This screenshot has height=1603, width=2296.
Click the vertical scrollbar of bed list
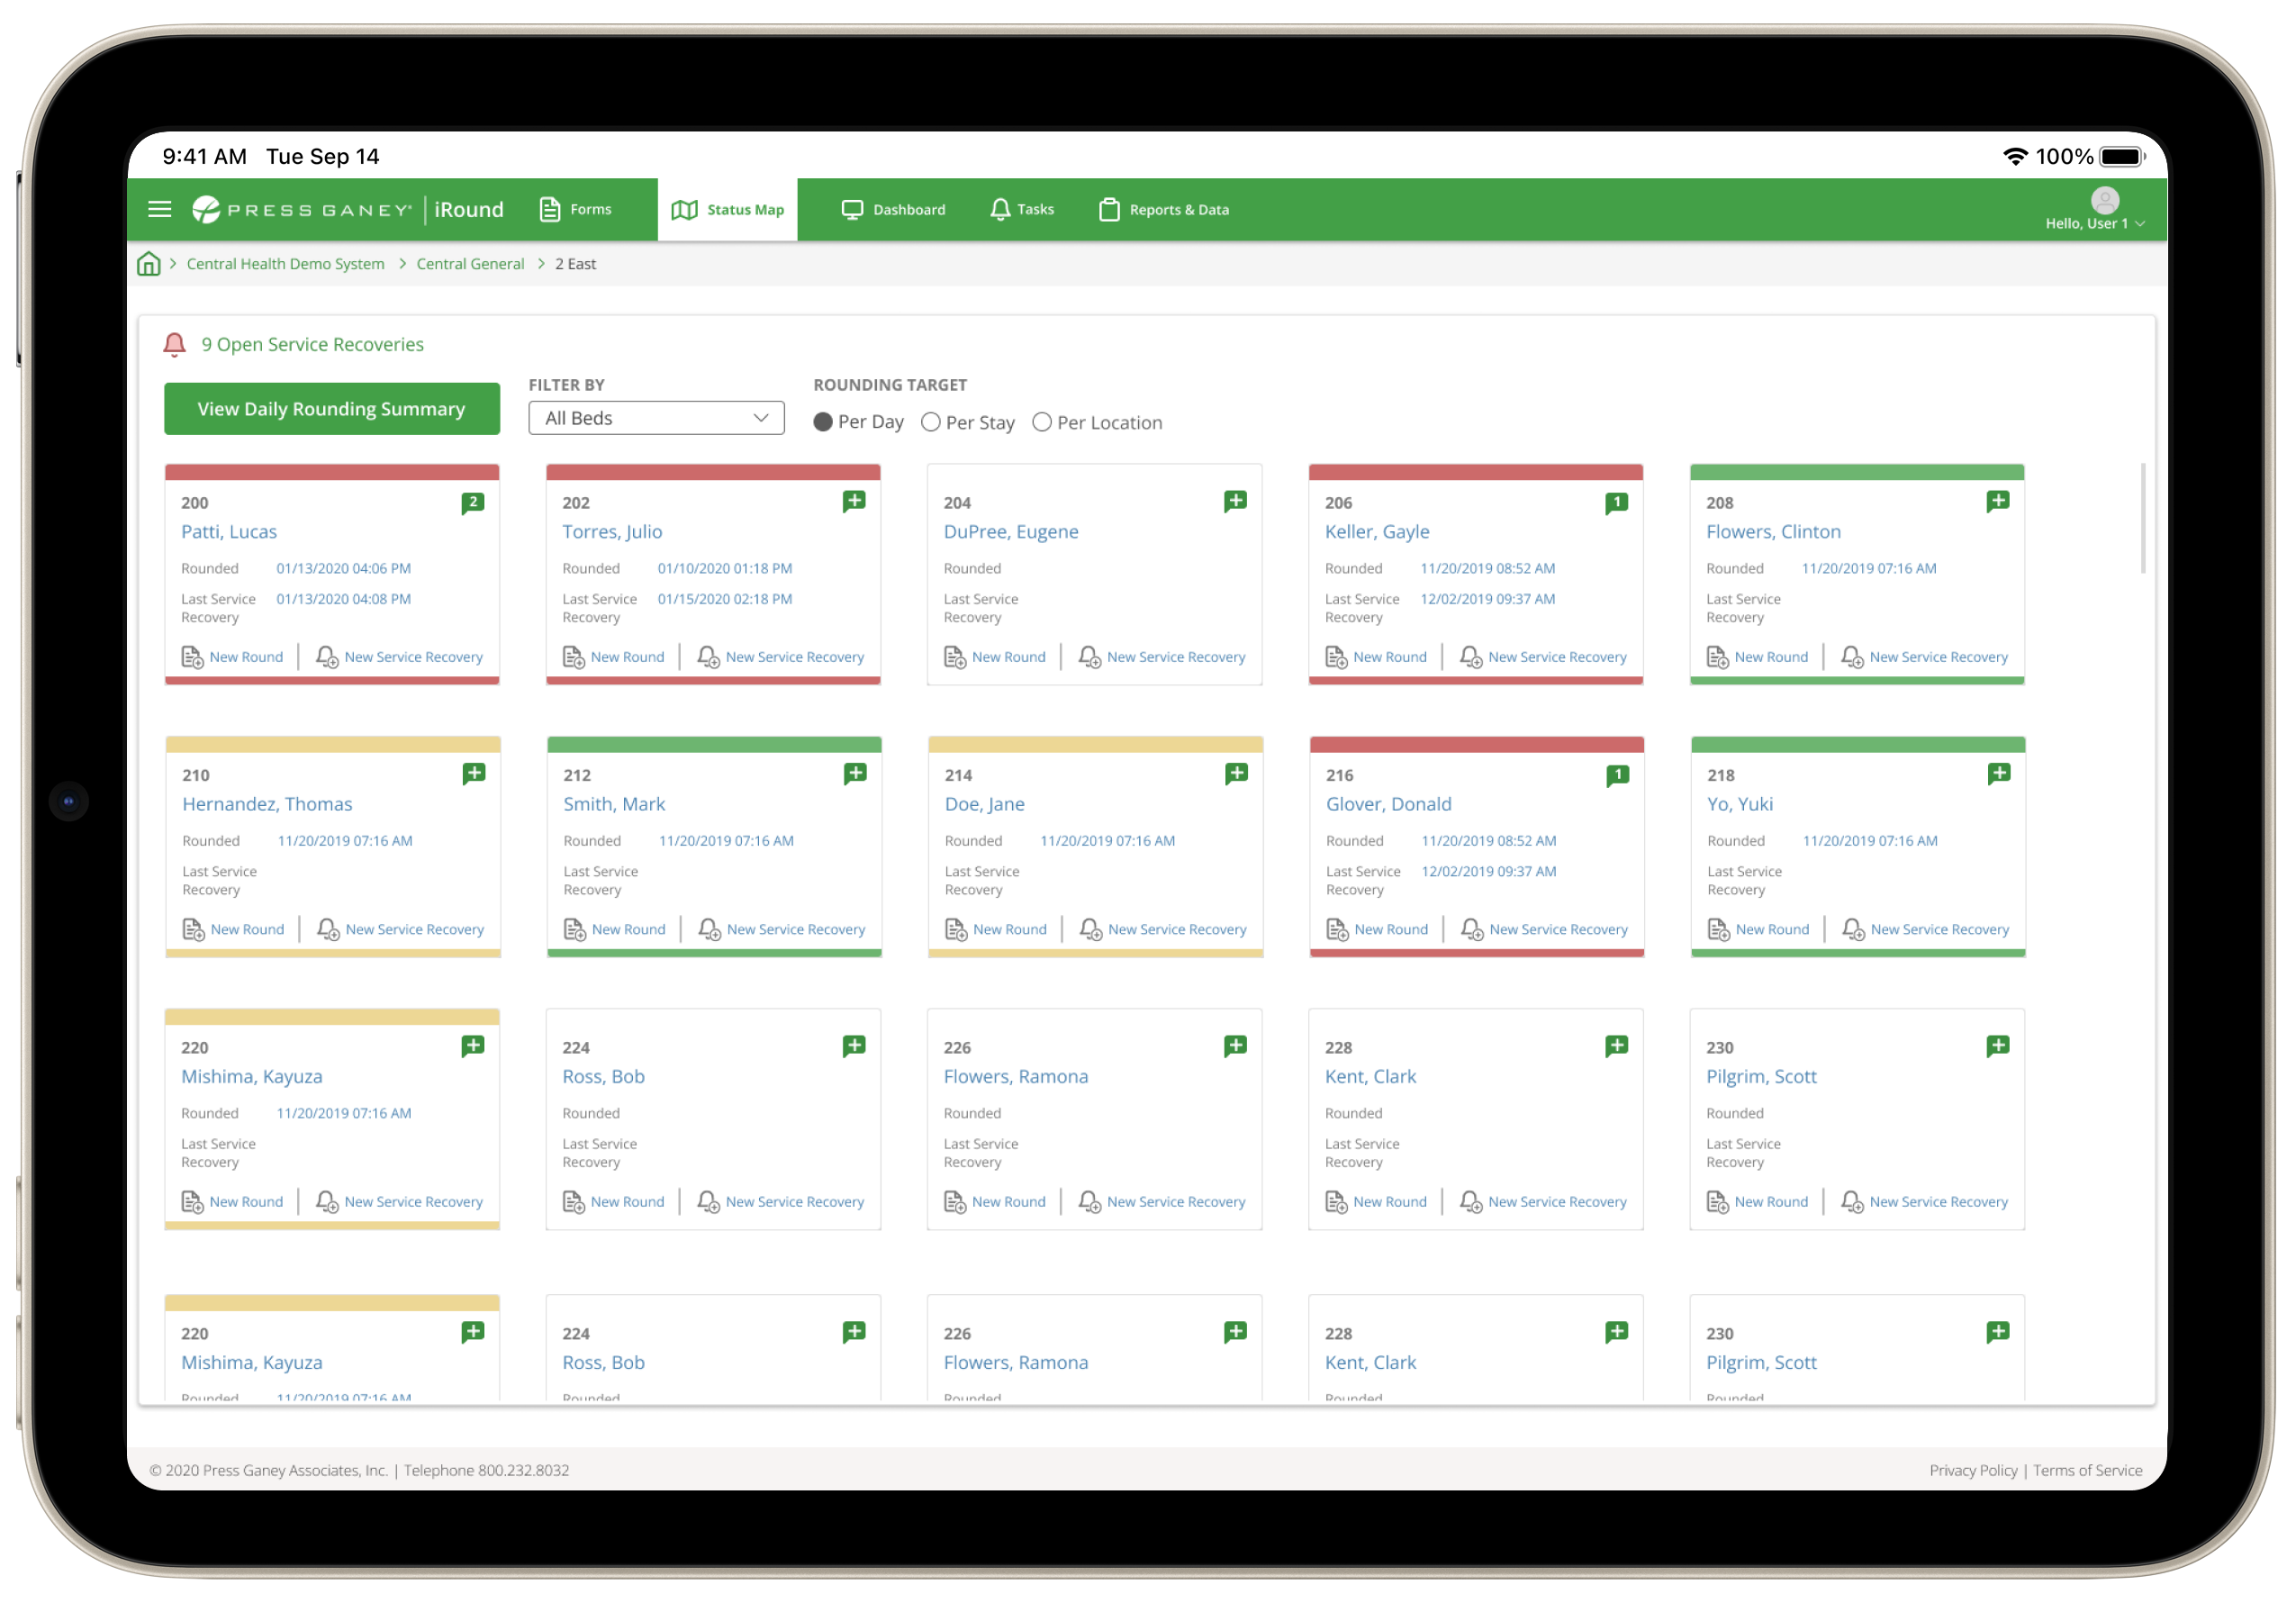pos(2143,518)
